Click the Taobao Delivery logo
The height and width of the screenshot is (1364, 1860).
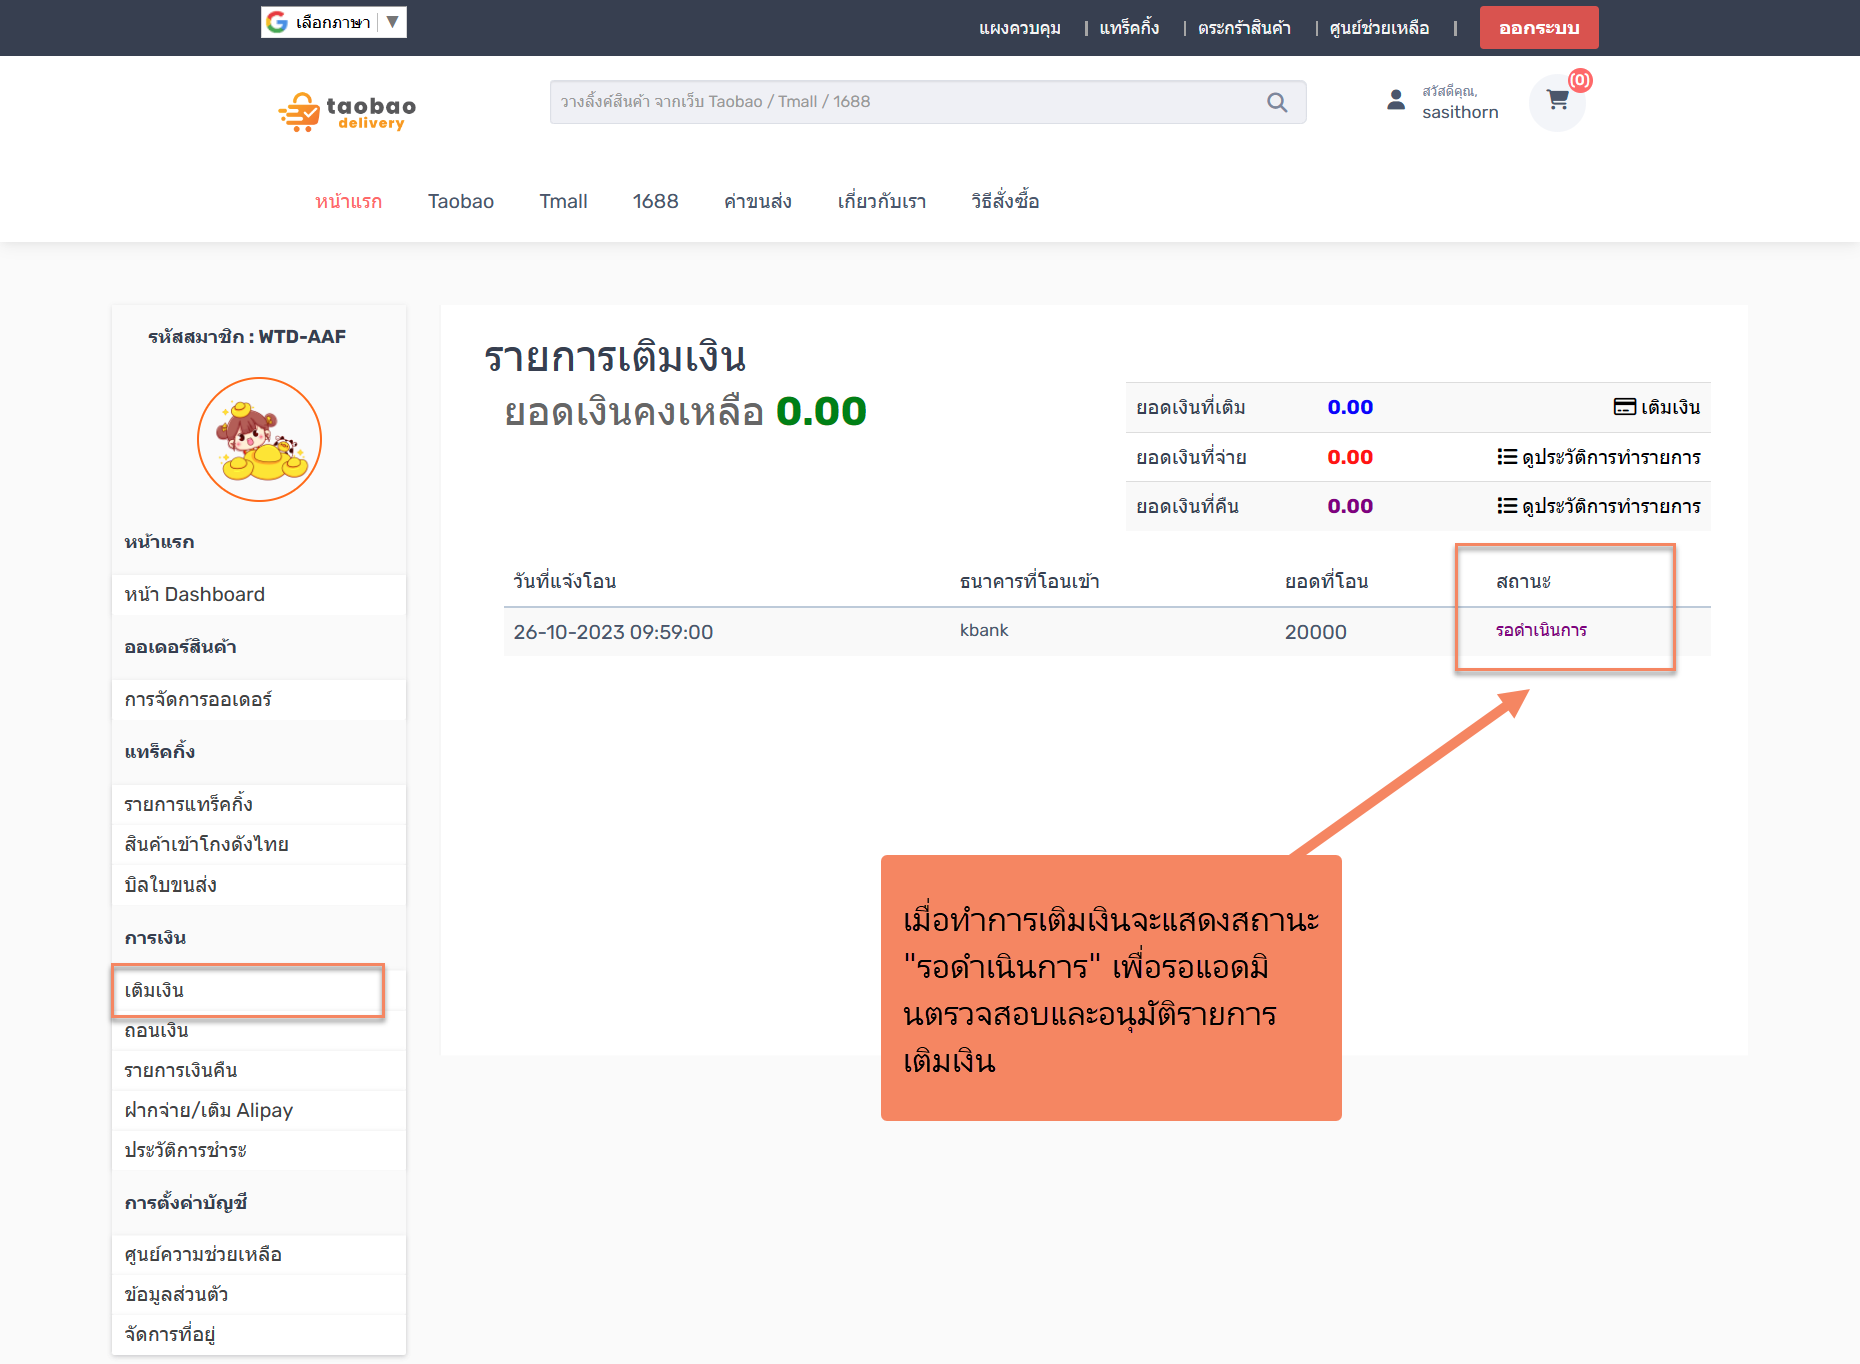pyautogui.click(x=347, y=112)
